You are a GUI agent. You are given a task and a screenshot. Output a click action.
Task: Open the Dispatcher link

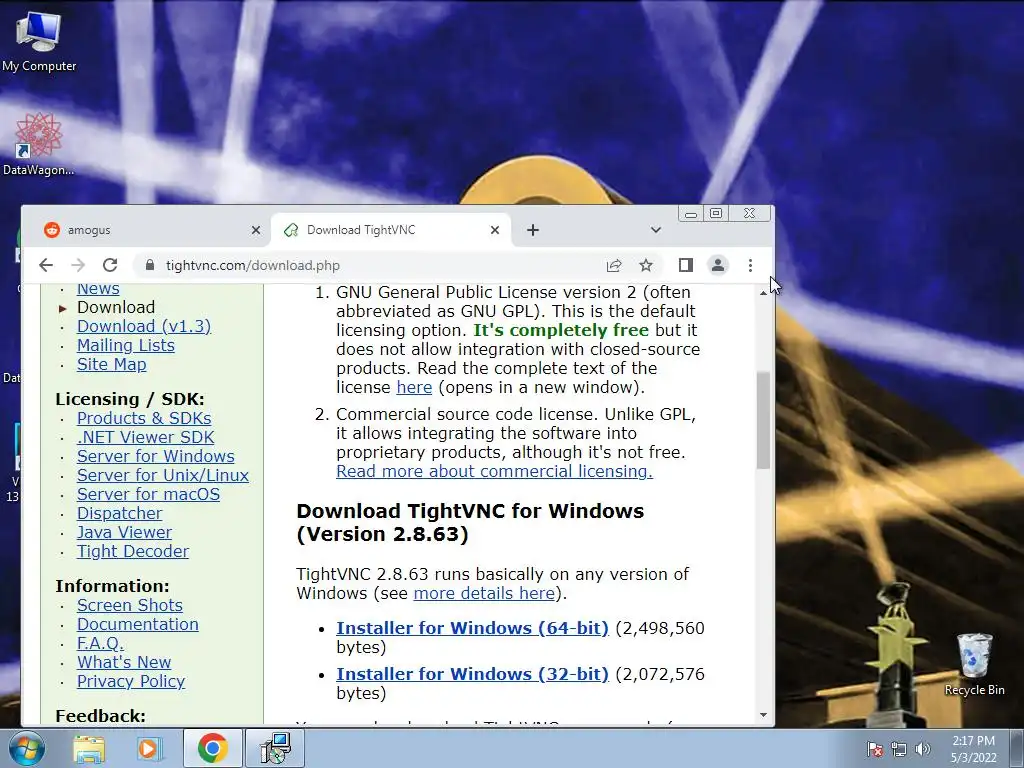click(x=120, y=513)
